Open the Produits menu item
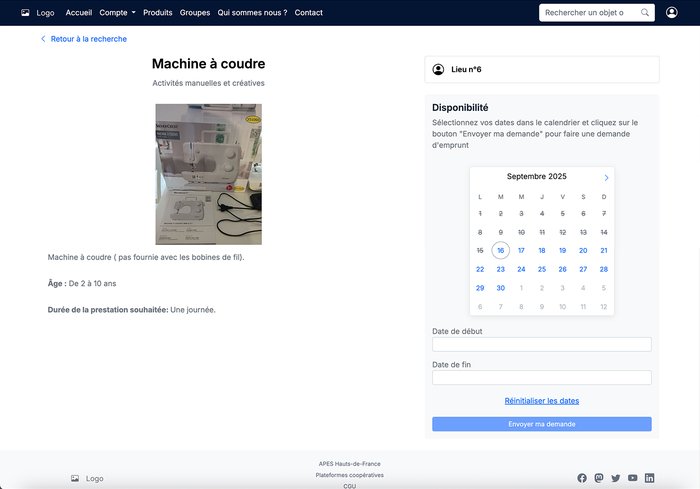Viewport: 700px width, 489px height. [158, 13]
